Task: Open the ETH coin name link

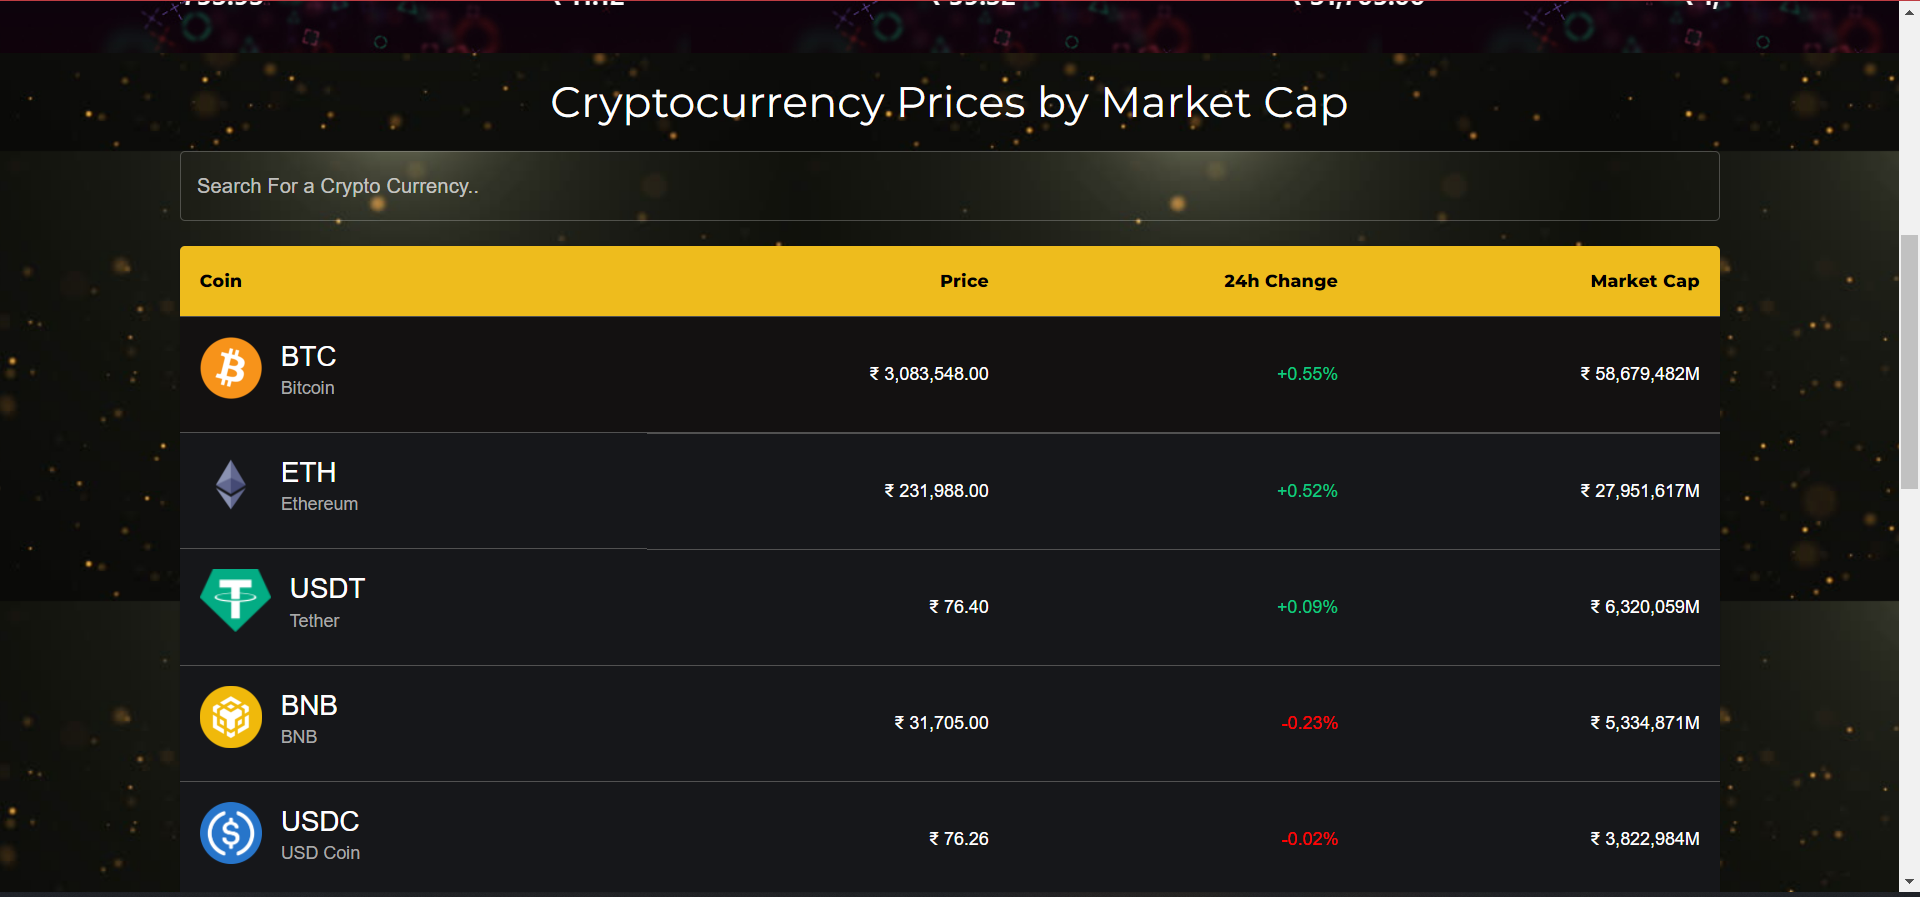Action: pyautogui.click(x=308, y=473)
